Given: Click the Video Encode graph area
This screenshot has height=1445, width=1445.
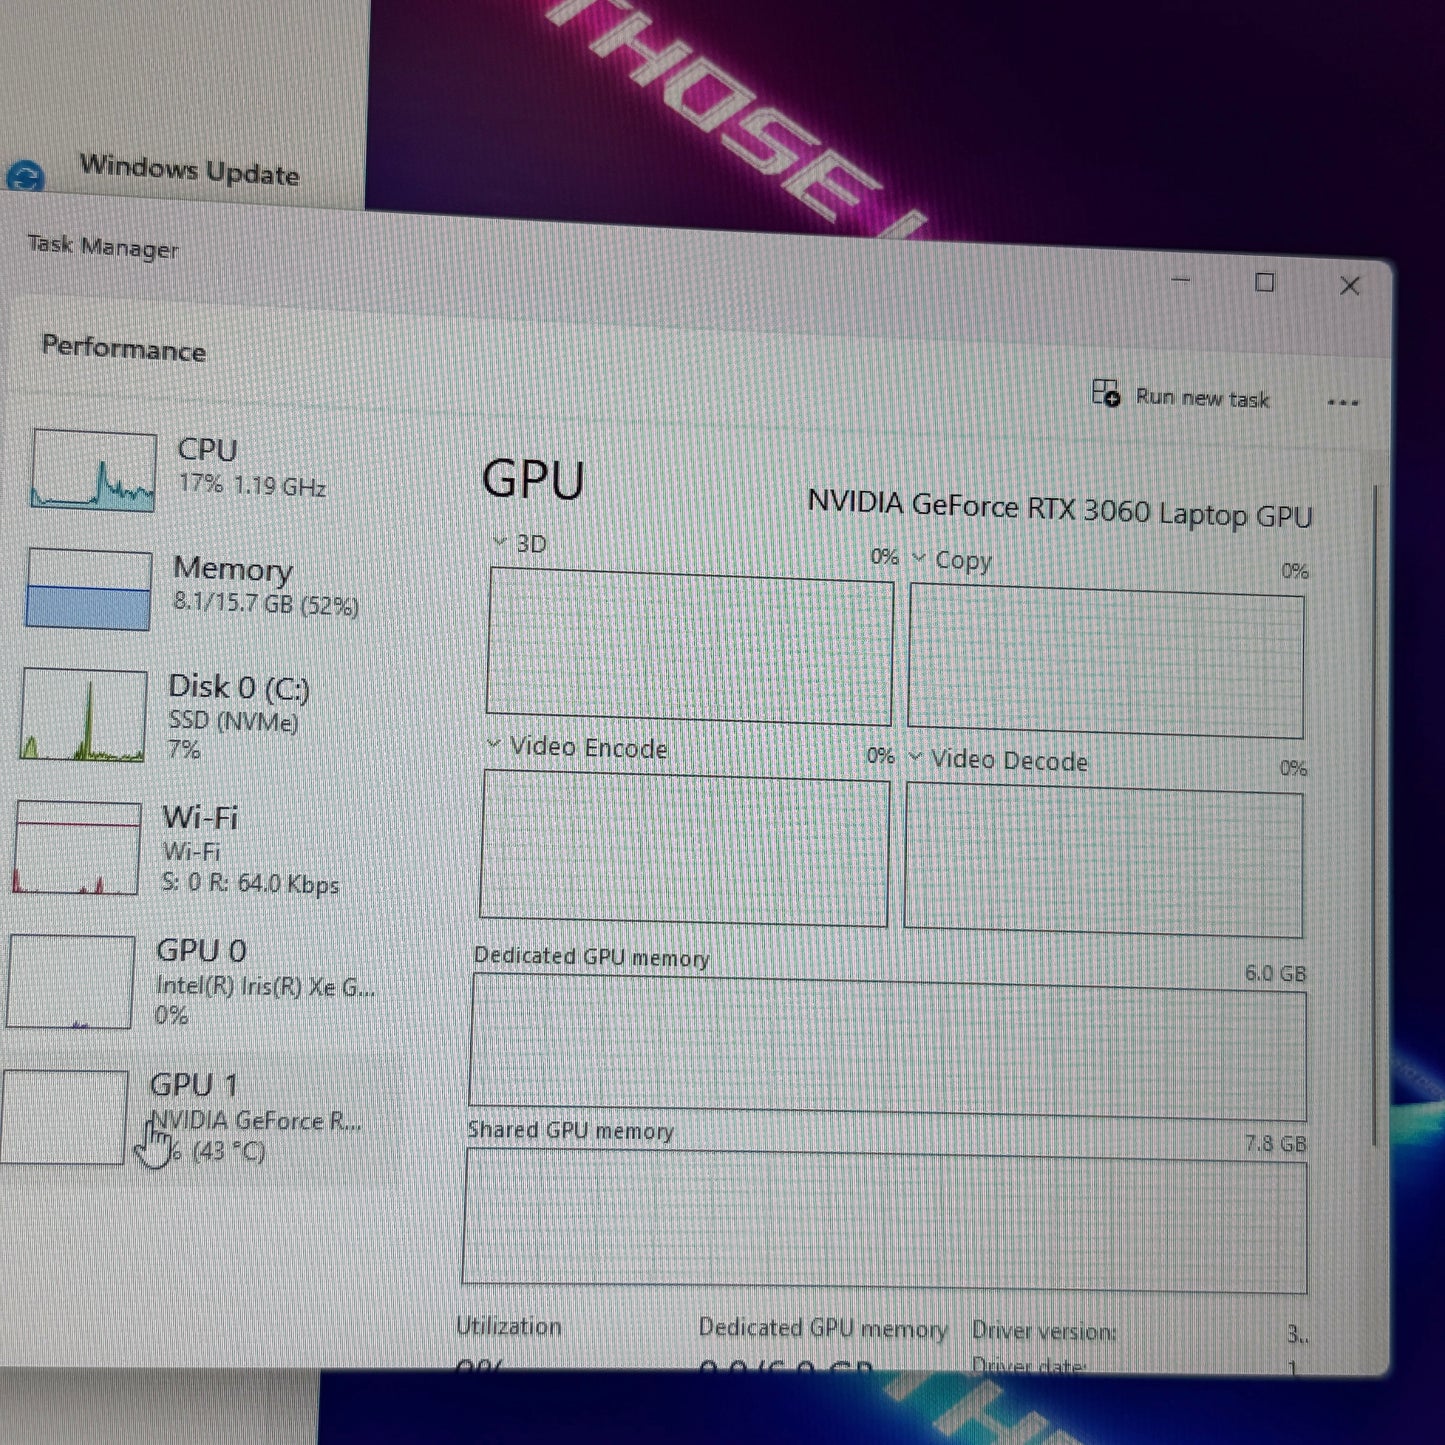Looking at the screenshot, I should [684, 848].
